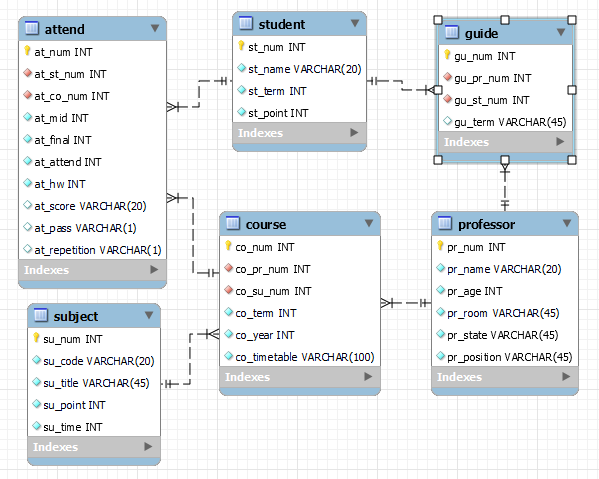The image size is (599, 479).
Task: Select the su_point INT column
Action: point(94,405)
